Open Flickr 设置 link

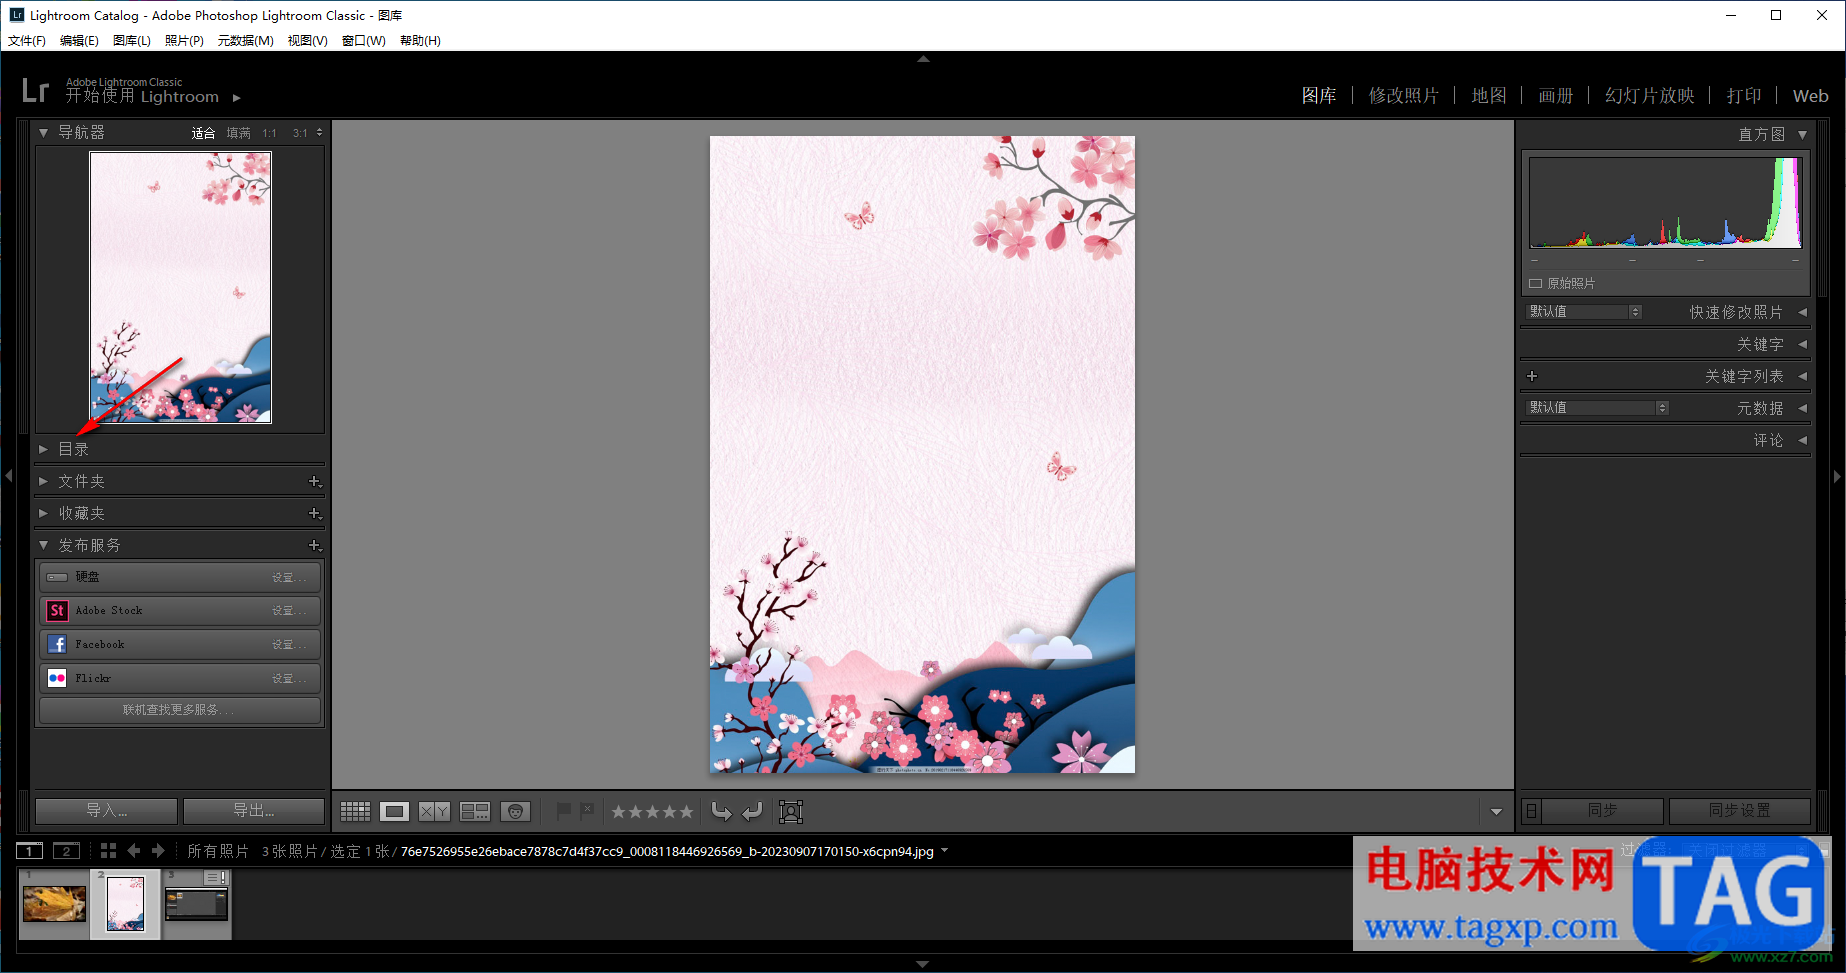click(289, 679)
